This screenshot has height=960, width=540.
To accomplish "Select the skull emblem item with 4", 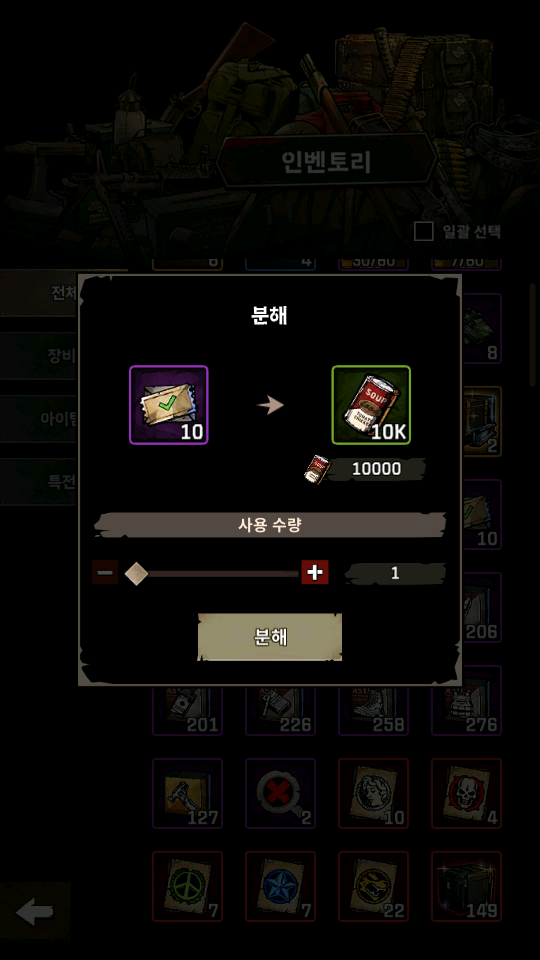I will (x=467, y=793).
